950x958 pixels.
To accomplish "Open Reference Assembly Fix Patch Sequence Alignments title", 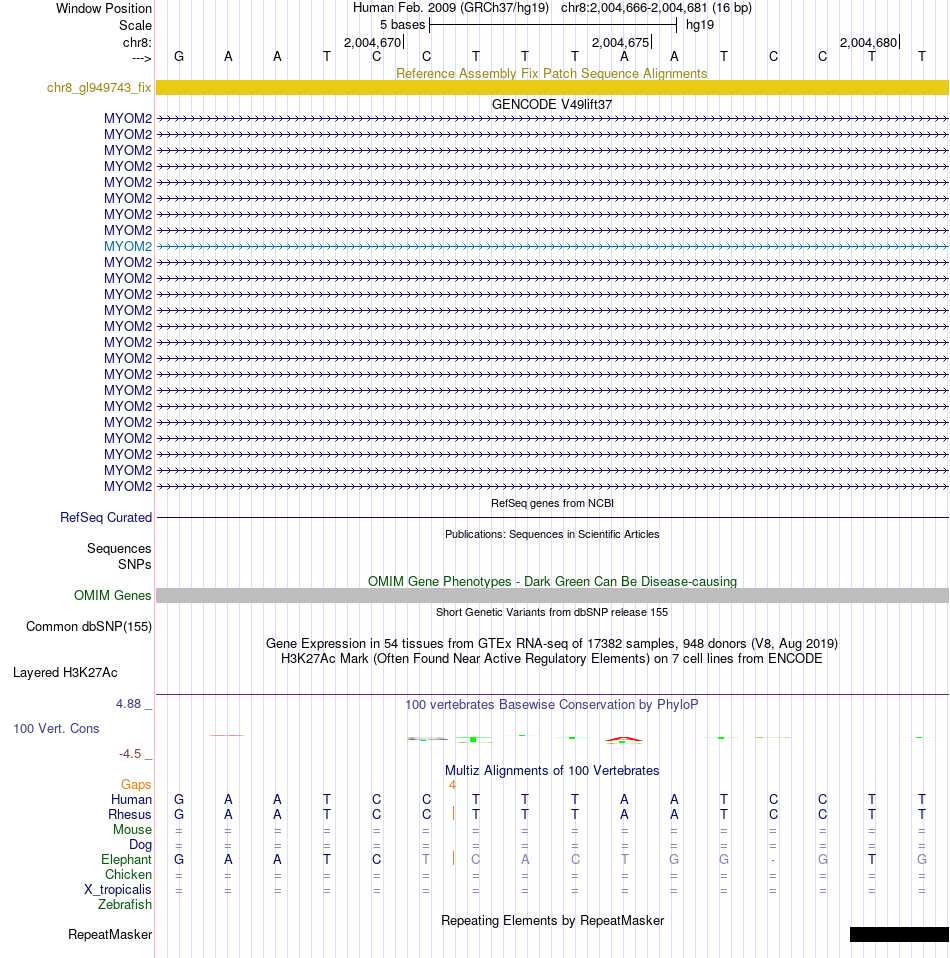I will point(552,73).
